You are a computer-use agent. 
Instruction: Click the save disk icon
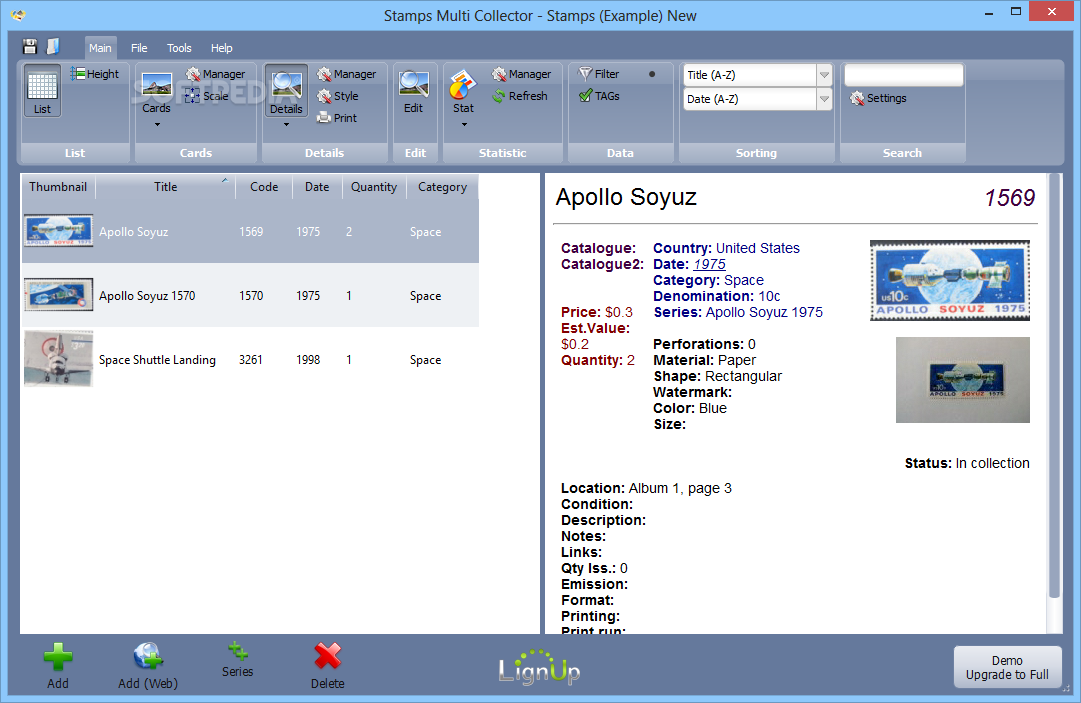tap(30, 47)
